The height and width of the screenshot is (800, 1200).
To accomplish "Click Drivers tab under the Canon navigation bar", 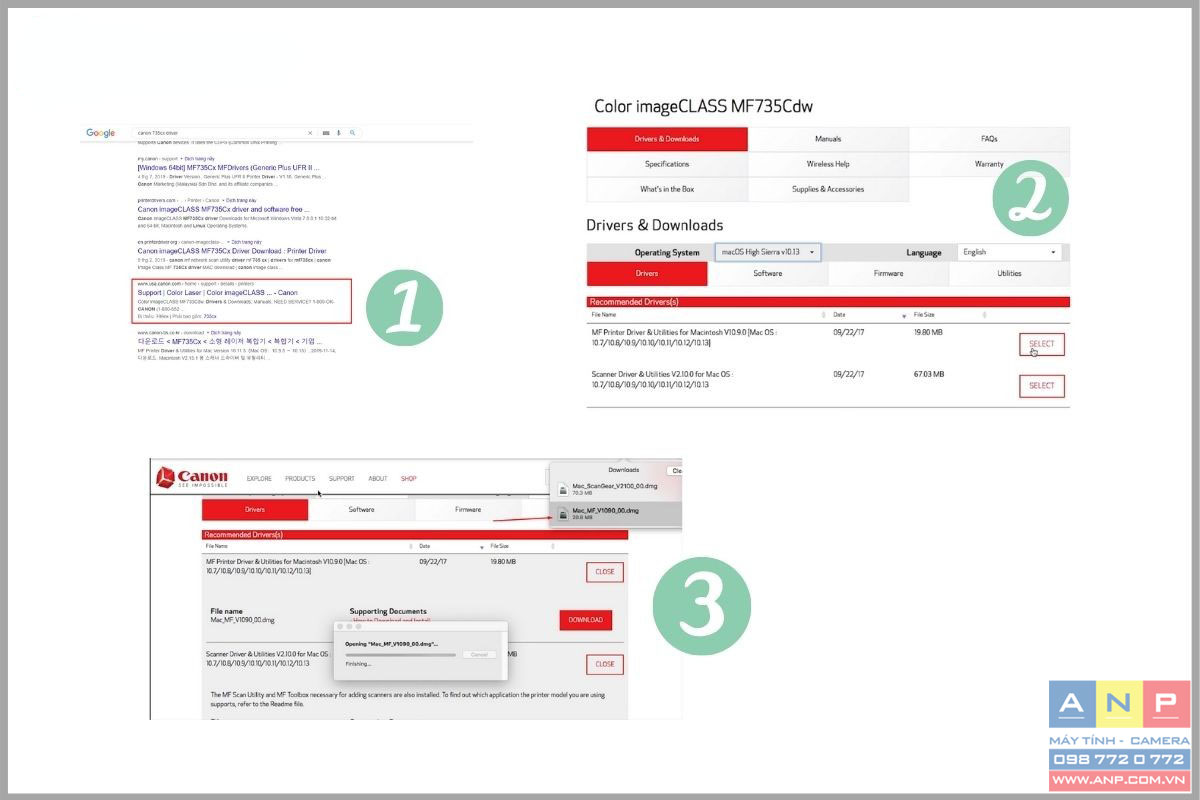I will point(255,510).
